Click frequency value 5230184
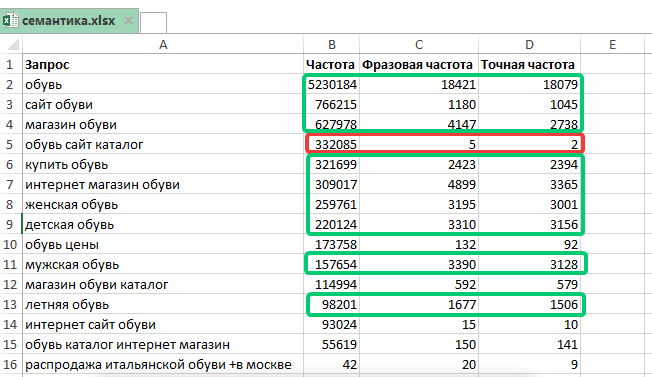This screenshot has height=377, width=652. [331, 84]
